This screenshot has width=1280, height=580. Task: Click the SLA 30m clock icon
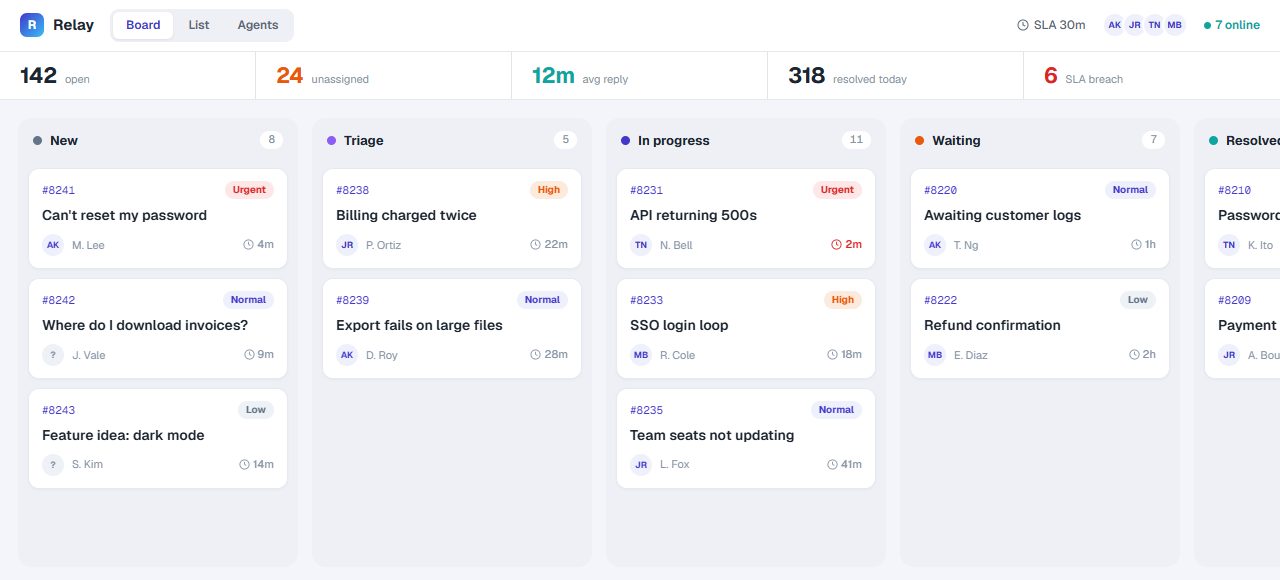(x=1023, y=25)
